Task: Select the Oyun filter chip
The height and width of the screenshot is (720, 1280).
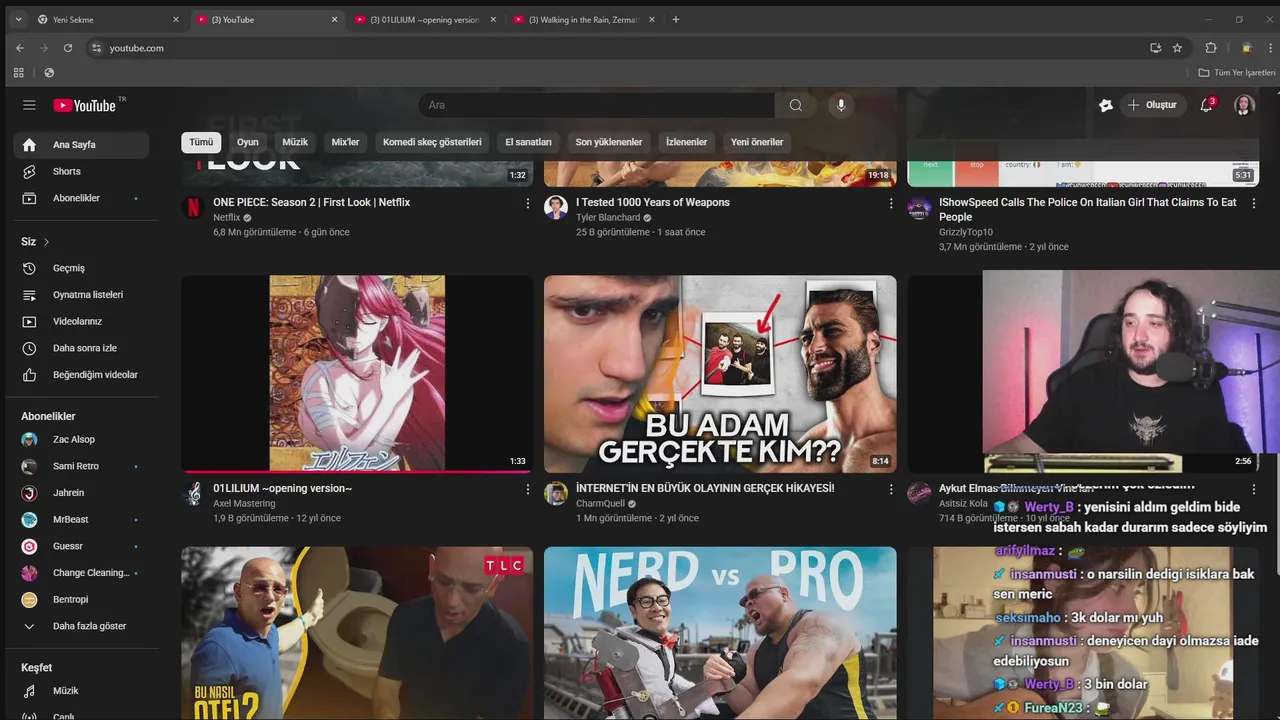Action: click(x=248, y=142)
